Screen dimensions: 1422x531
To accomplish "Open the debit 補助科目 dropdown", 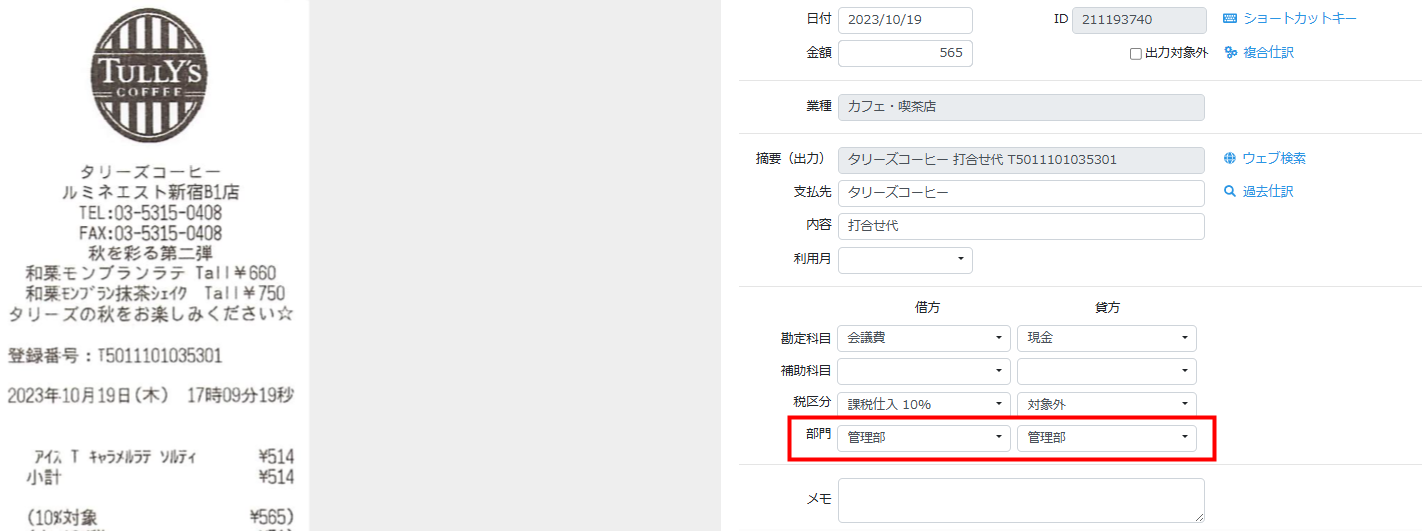I will (x=924, y=371).
